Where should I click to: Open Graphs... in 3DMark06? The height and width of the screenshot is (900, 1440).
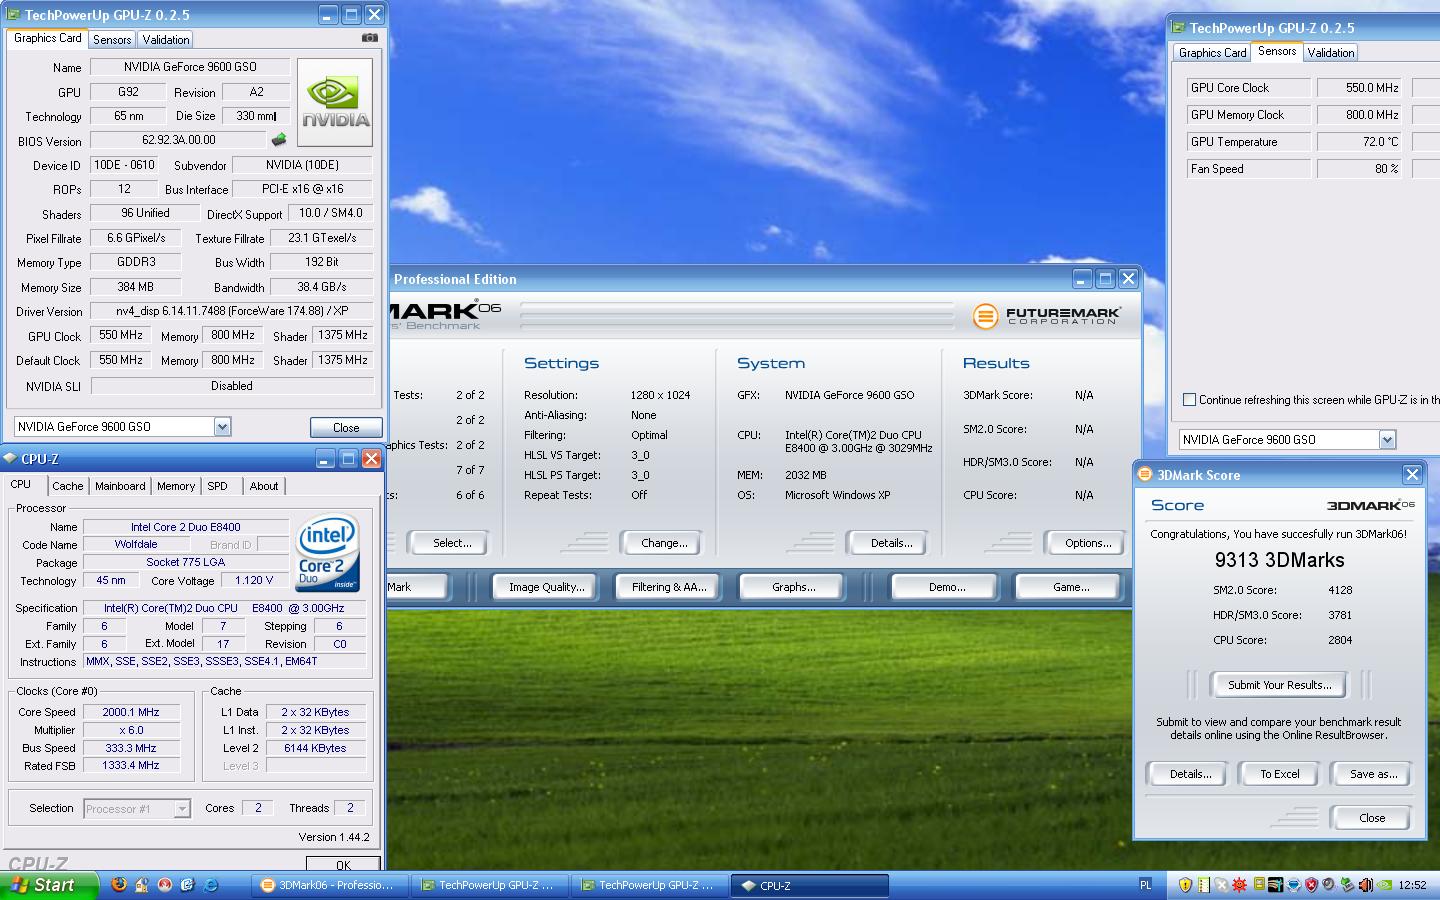tap(793, 587)
